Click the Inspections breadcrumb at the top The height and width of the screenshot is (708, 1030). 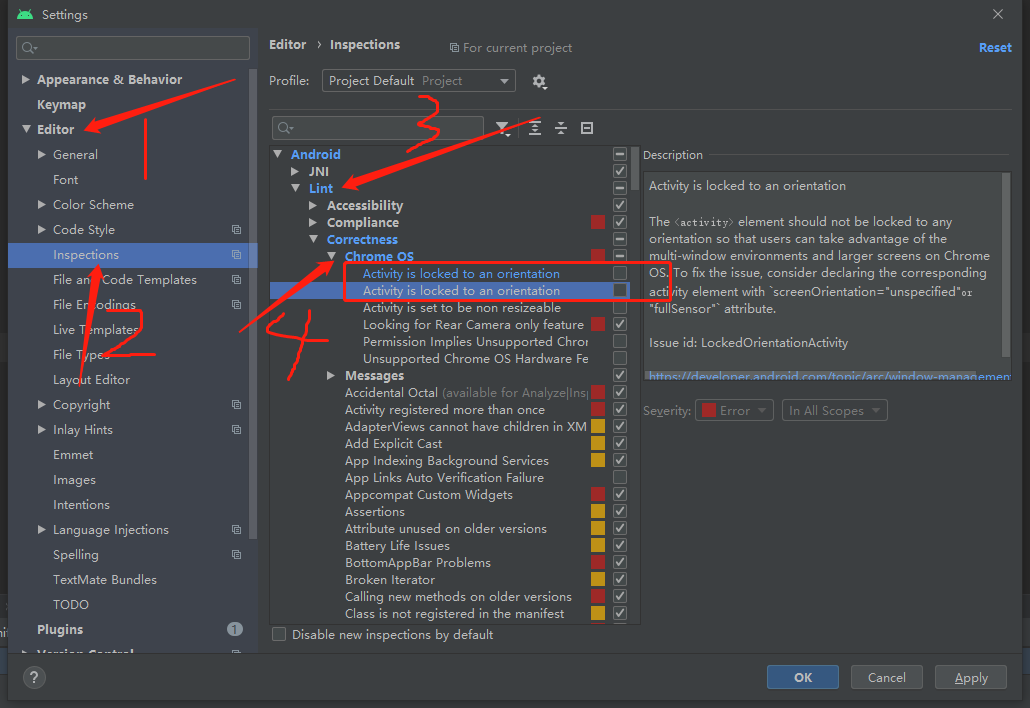pyautogui.click(x=364, y=44)
